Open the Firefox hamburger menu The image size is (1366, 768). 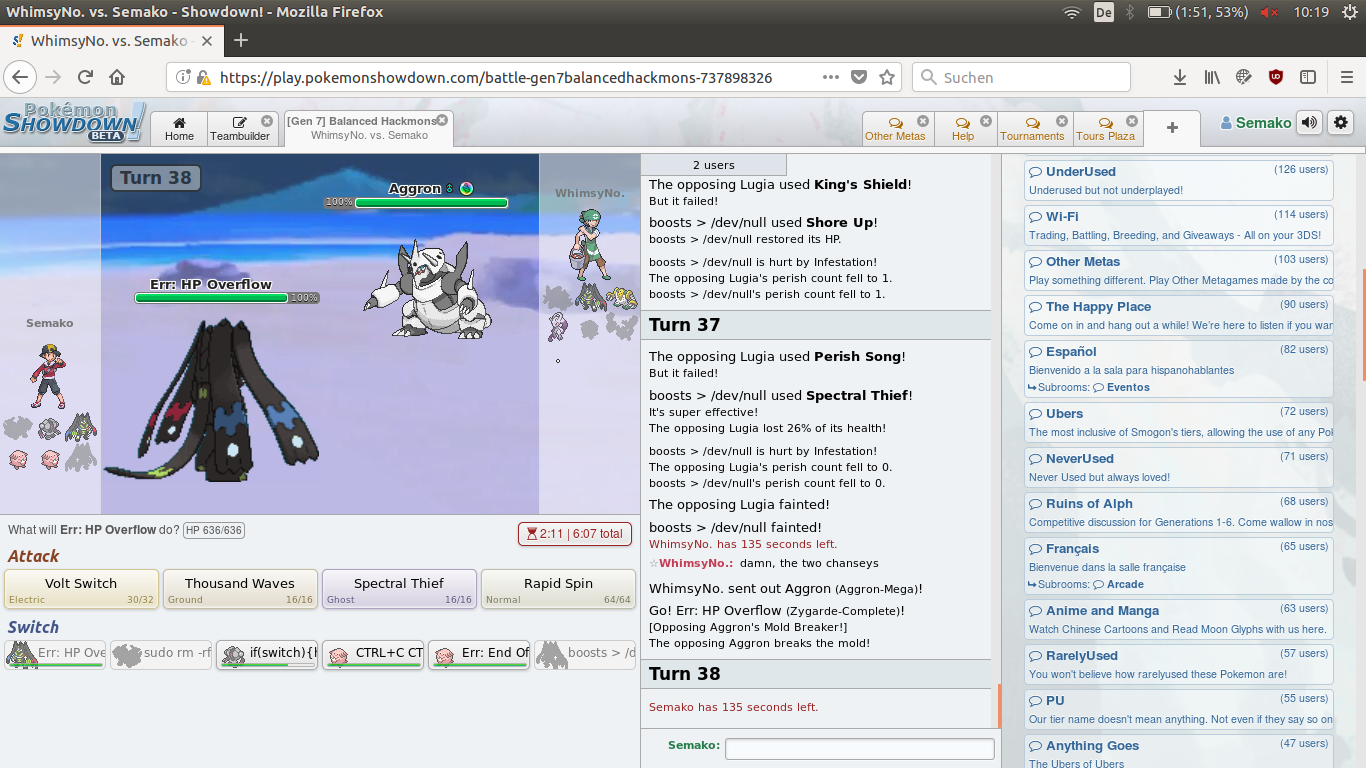click(x=1346, y=77)
